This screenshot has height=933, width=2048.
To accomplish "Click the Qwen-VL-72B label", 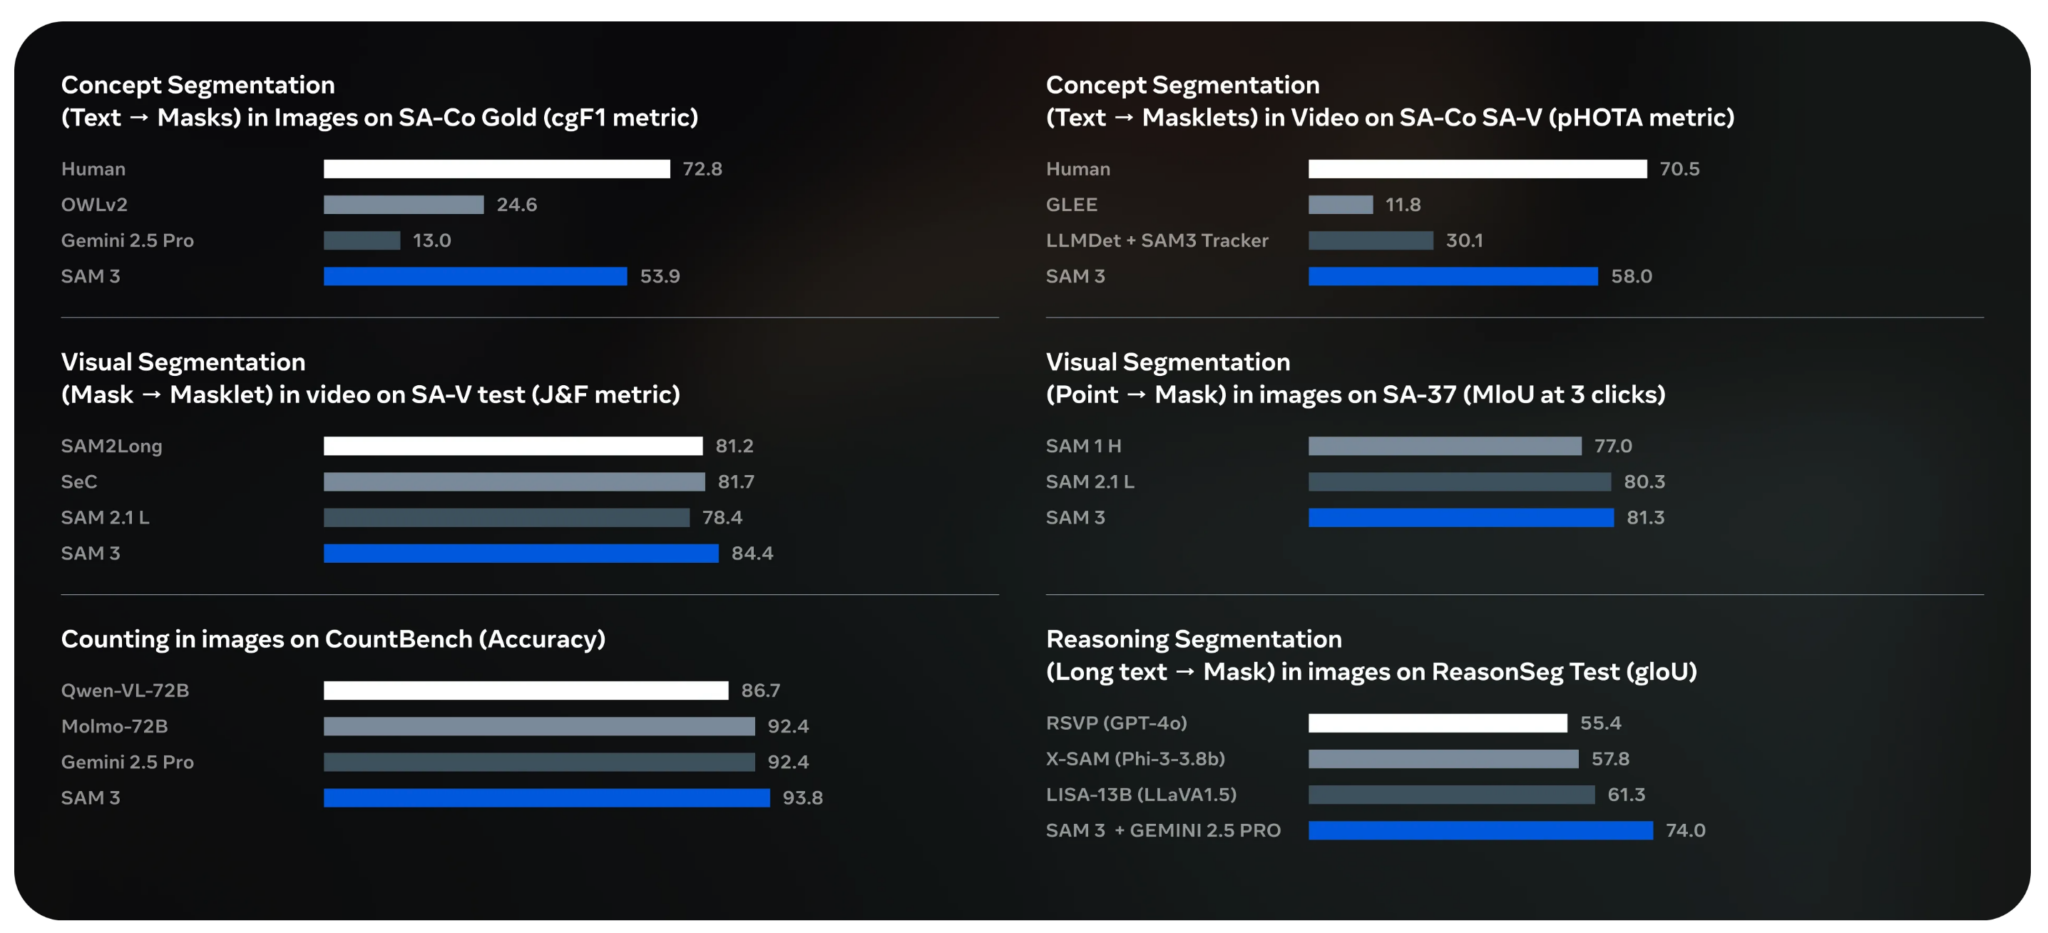I will (125, 691).
